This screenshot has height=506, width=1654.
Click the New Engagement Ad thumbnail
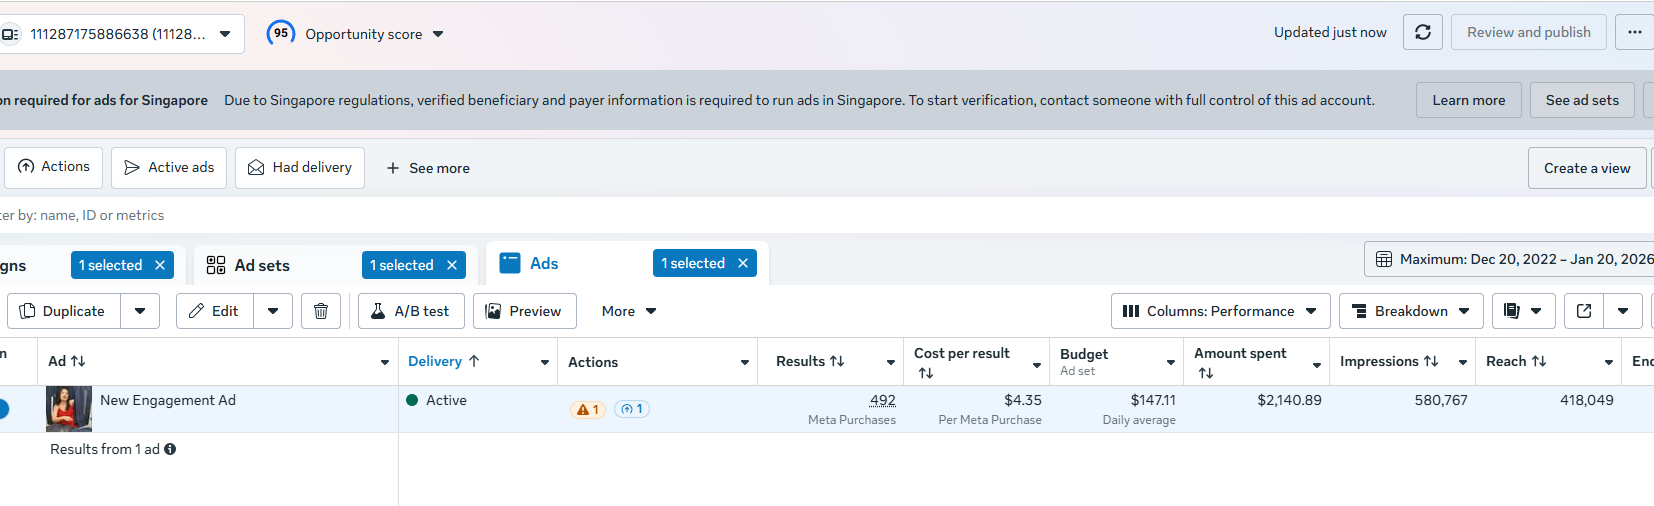click(x=69, y=409)
